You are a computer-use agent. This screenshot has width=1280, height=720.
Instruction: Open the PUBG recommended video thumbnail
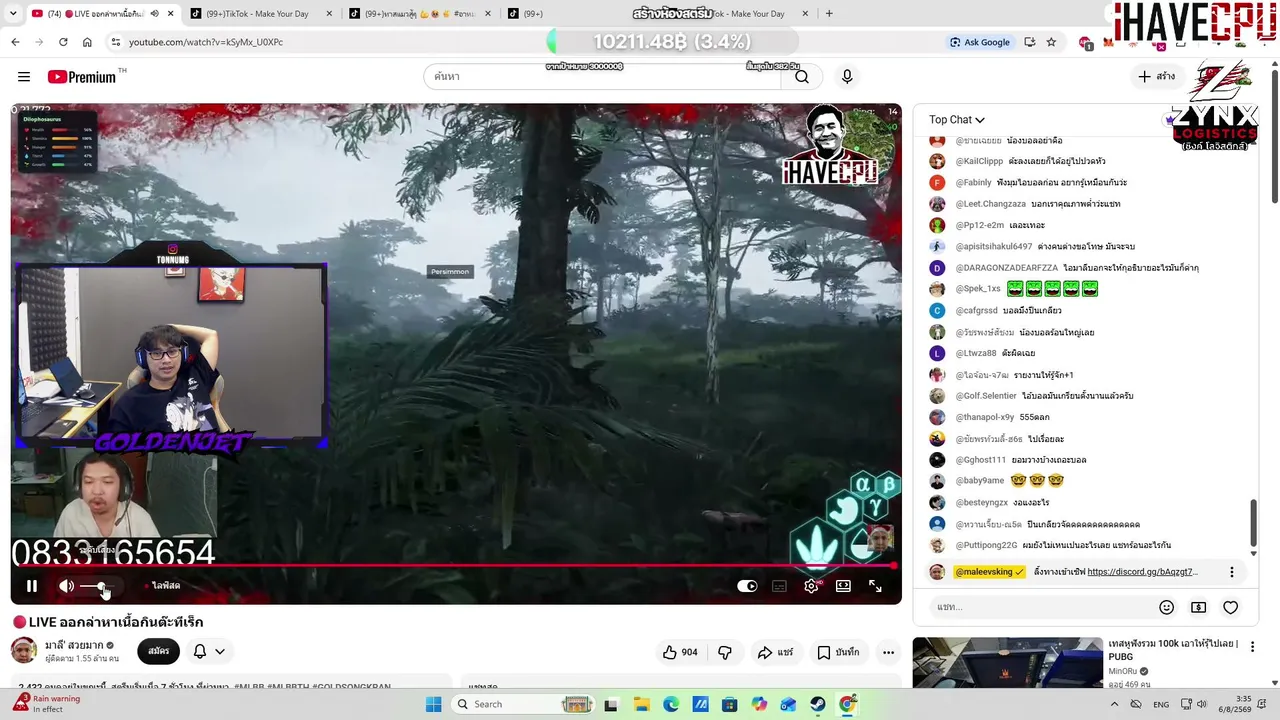click(x=1007, y=663)
